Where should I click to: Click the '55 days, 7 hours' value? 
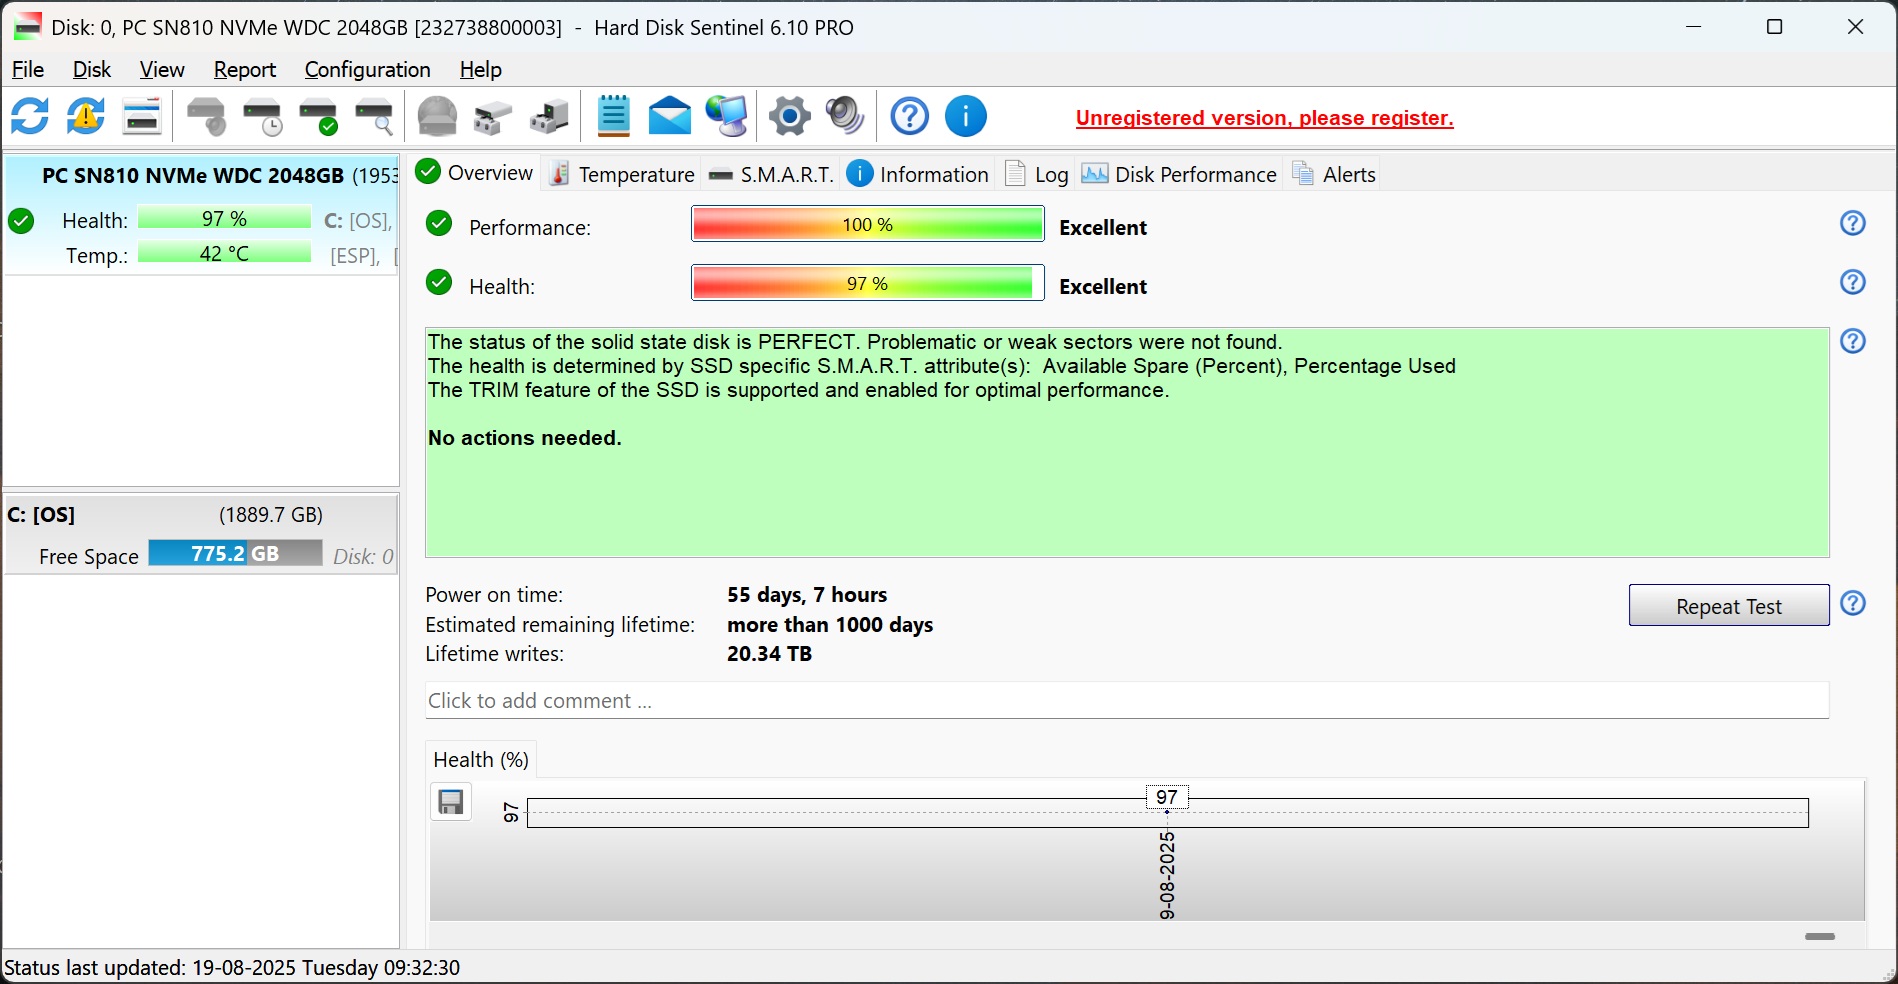807,595
